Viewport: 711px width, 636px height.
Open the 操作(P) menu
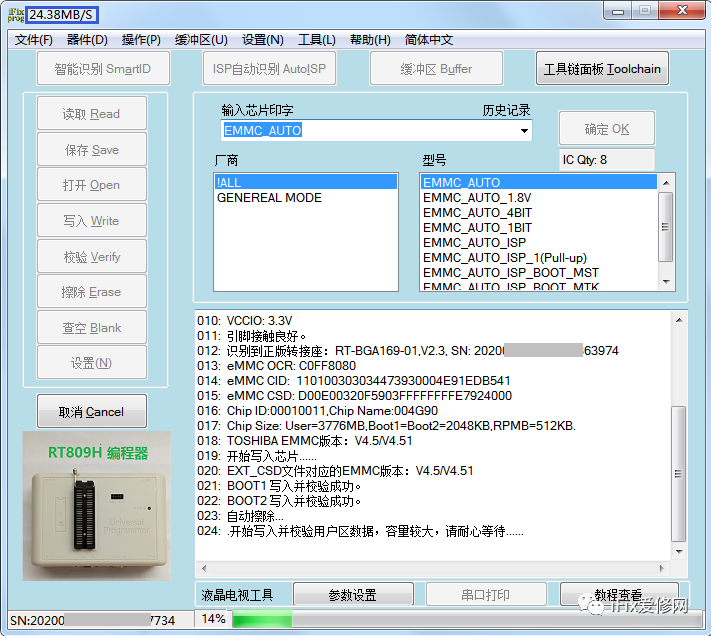point(141,40)
